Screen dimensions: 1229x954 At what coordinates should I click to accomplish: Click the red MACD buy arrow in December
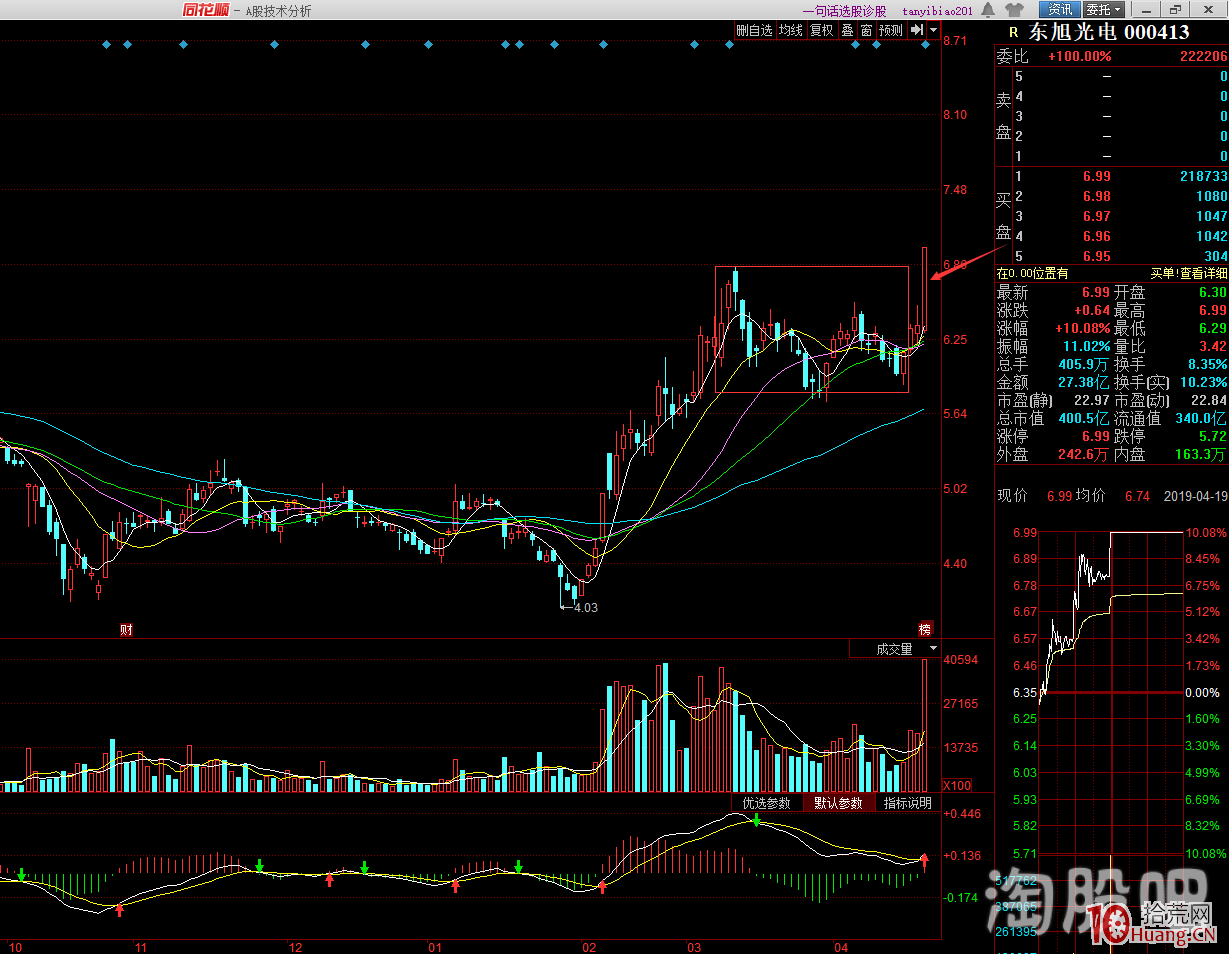click(329, 879)
